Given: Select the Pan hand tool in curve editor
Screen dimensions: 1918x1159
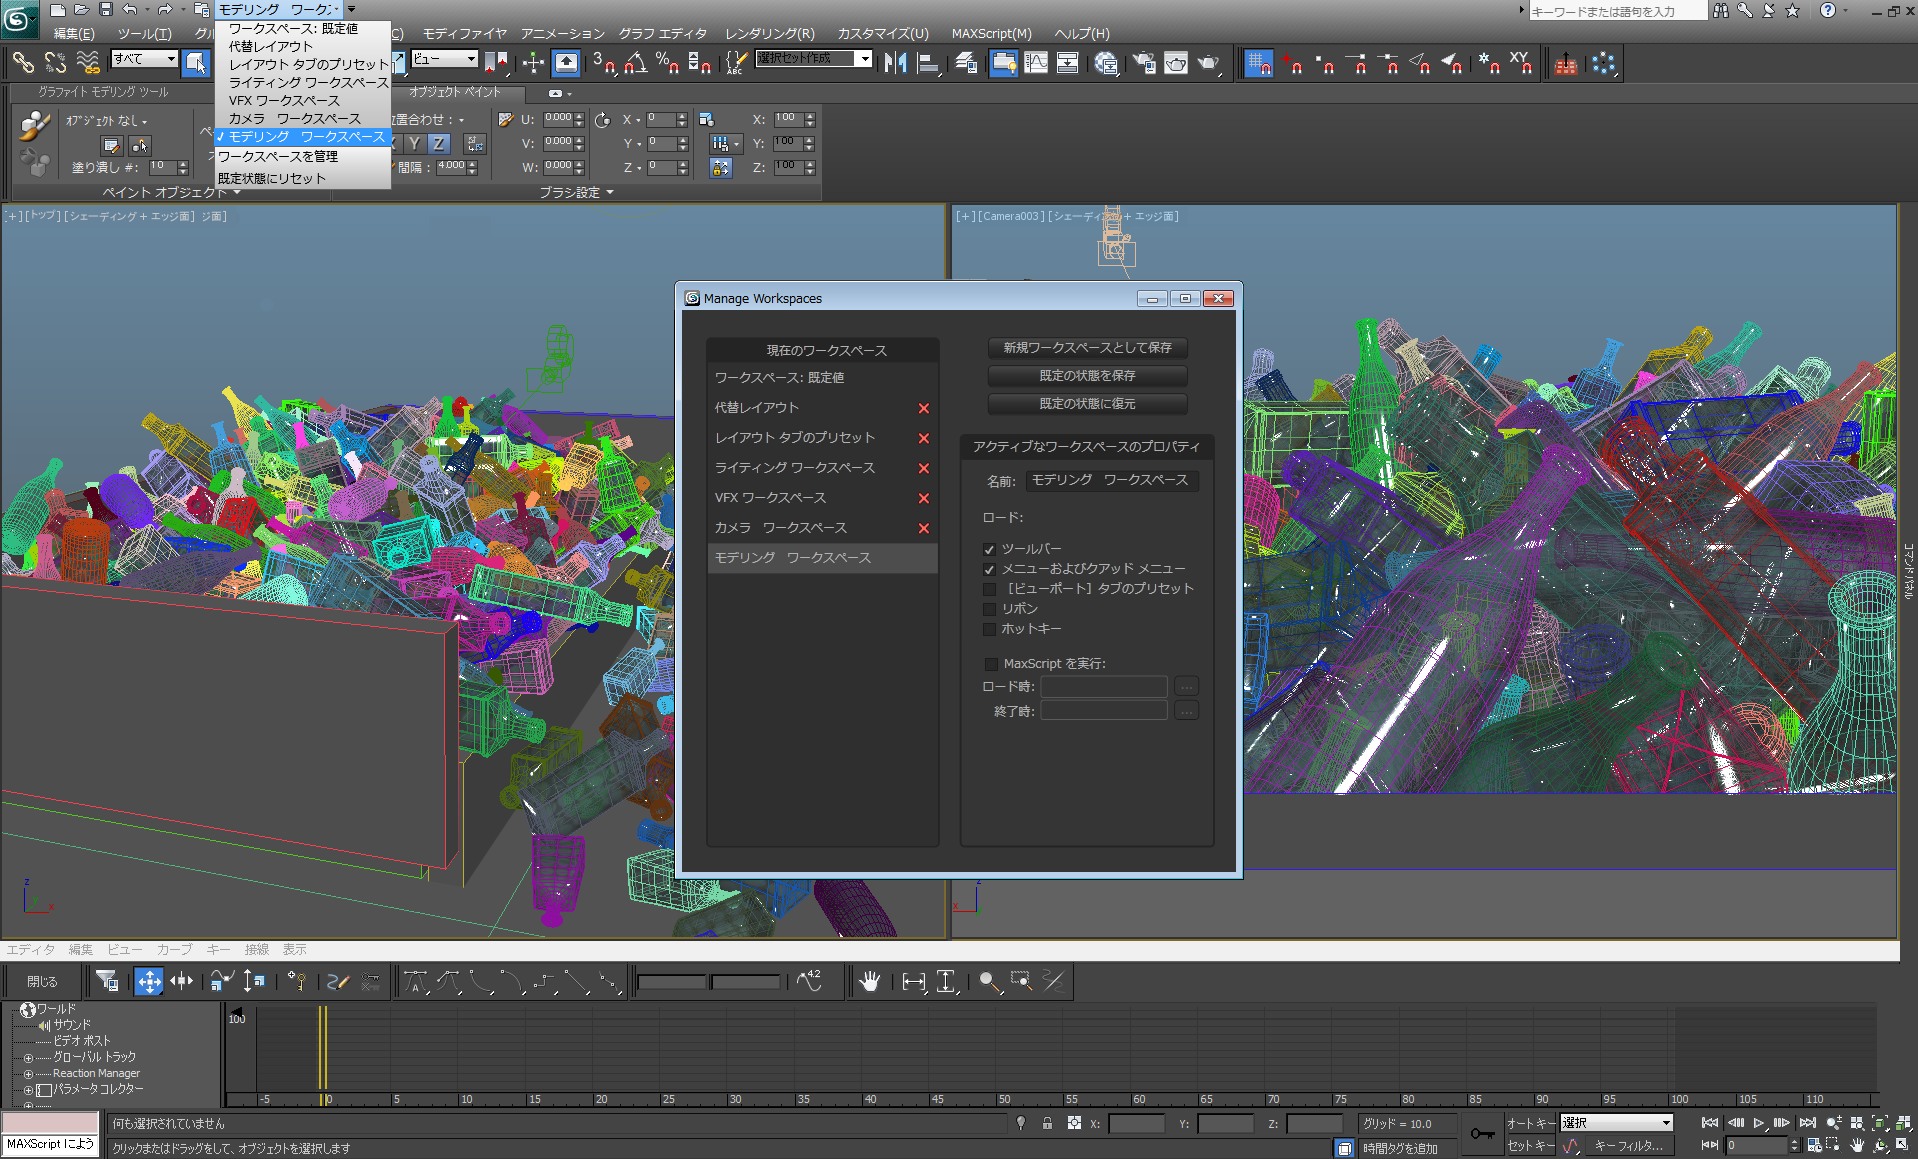Looking at the screenshot, I should pos(869,982).
